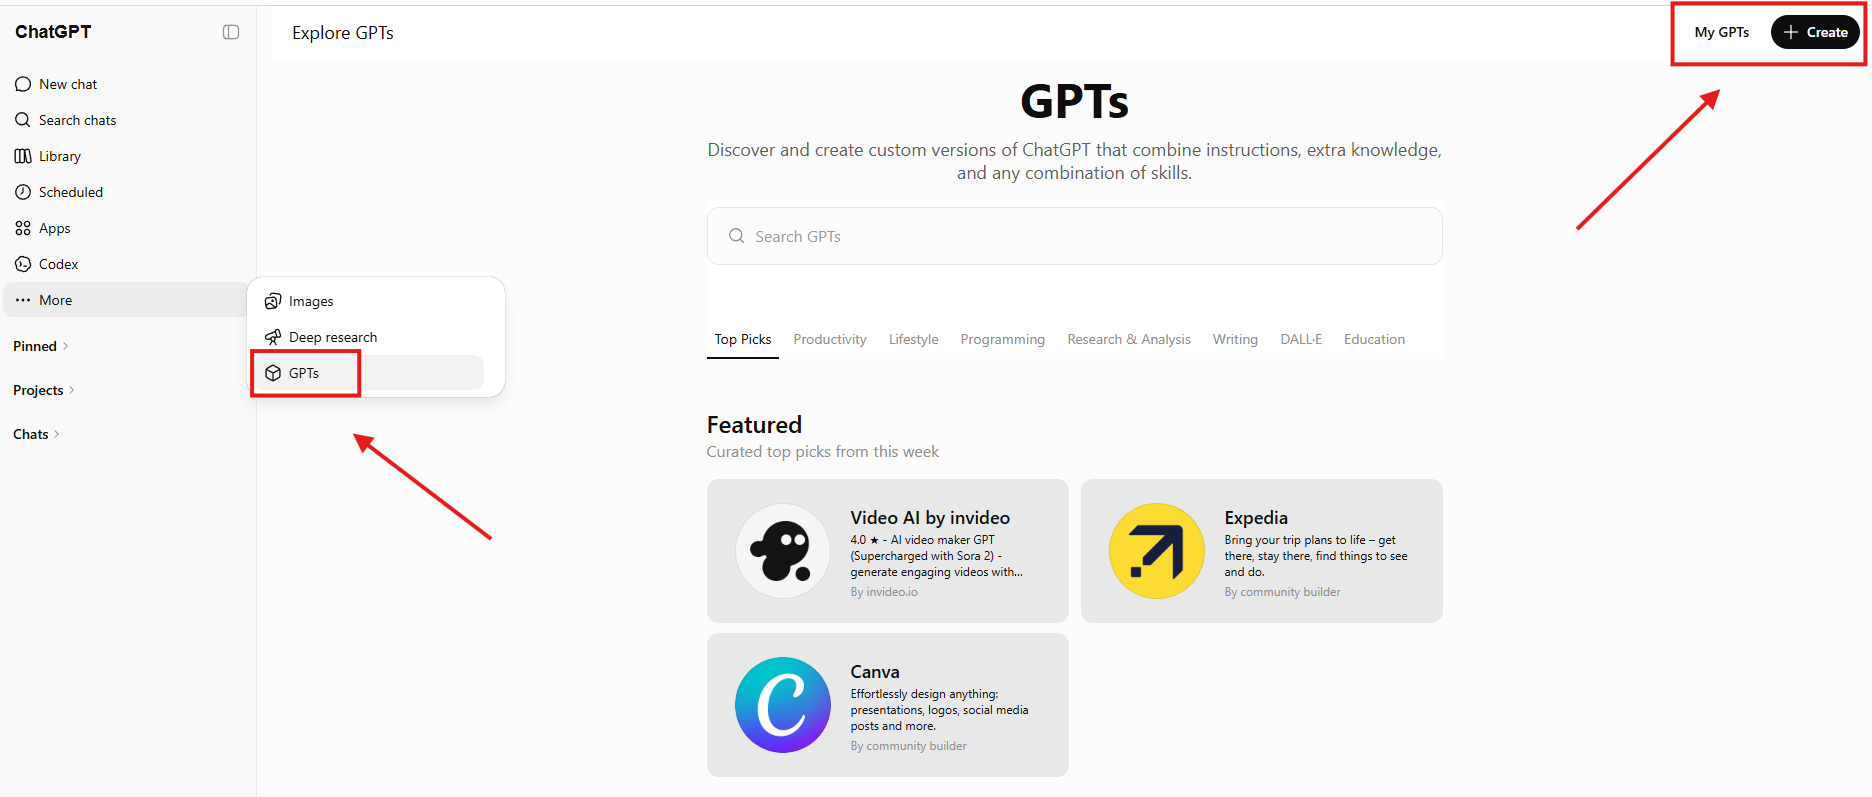Switch to the Productivity tab
This screenshot has width=1872, height=797.
coord(830,339)
